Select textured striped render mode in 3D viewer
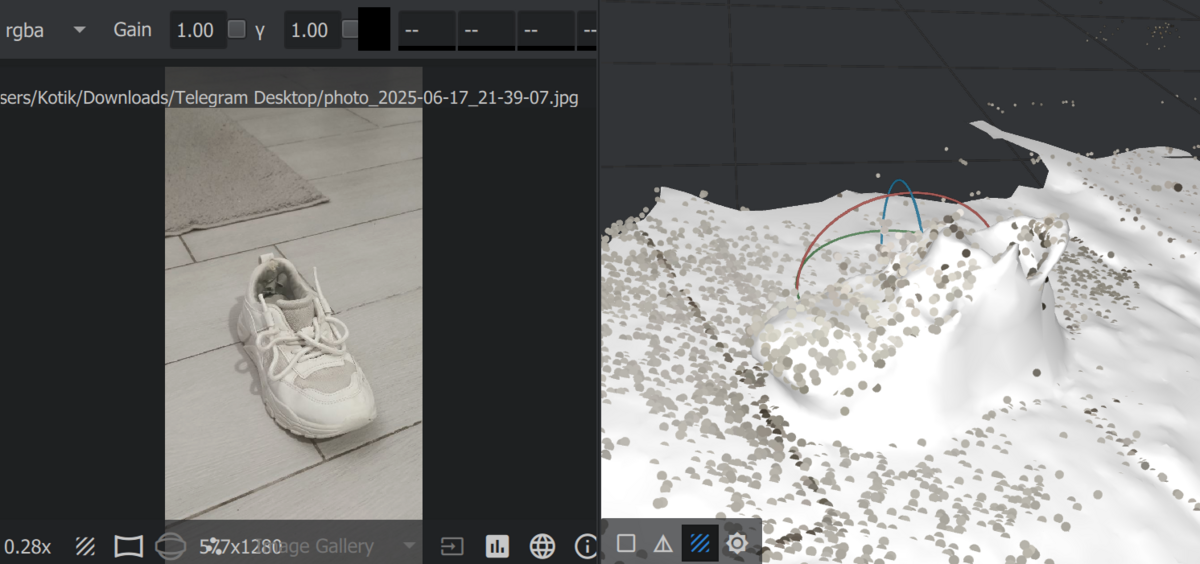Screen dimensions: 1200x564 point(700,543)
